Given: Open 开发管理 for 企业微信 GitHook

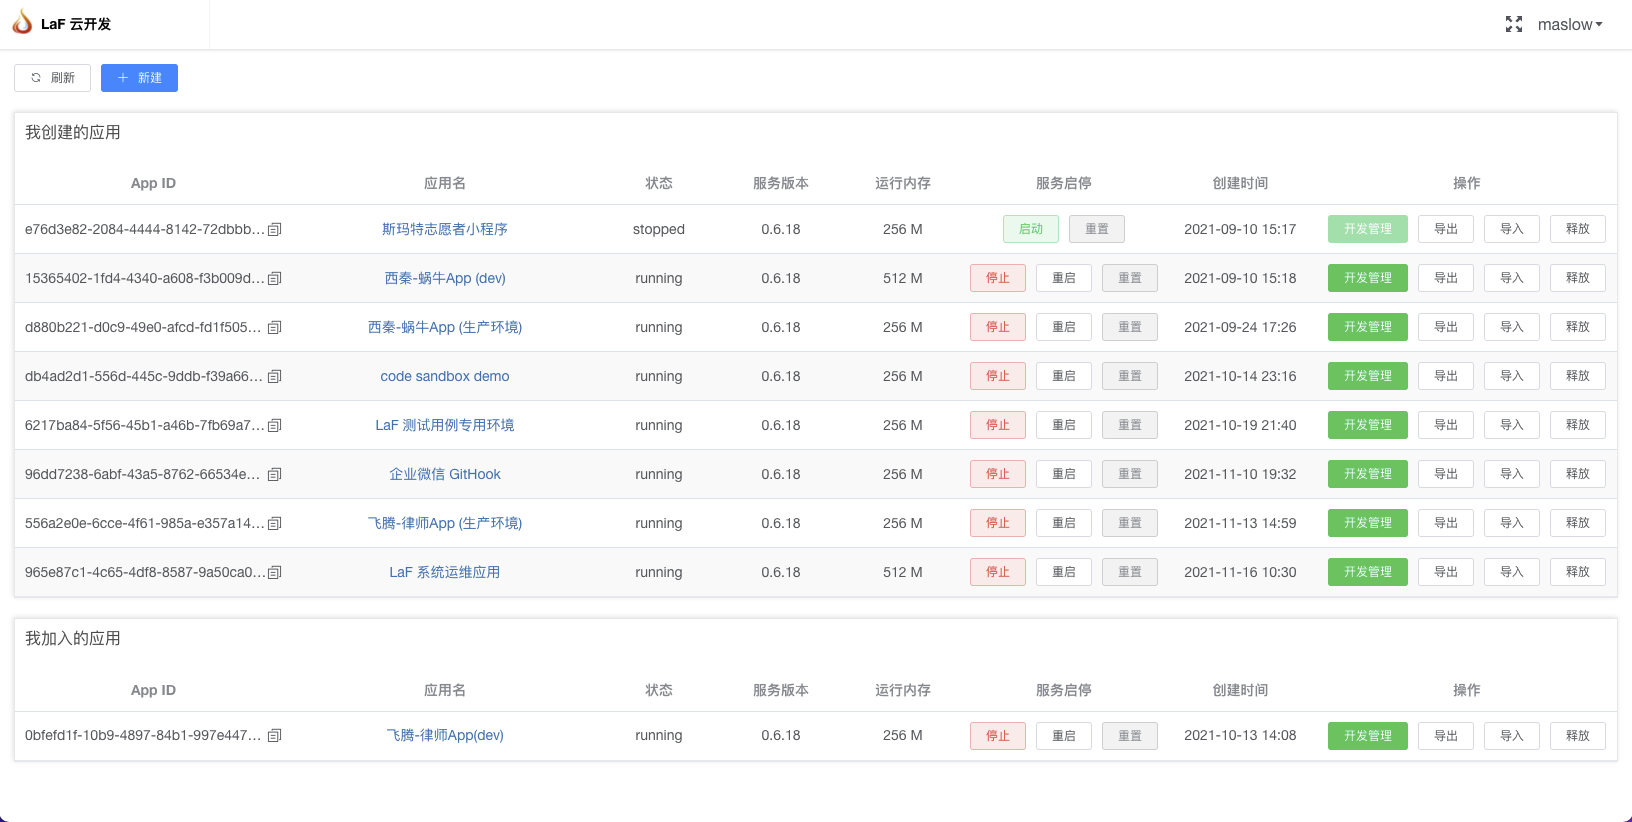Looking at the screenshot, I should pos(1367,474).
